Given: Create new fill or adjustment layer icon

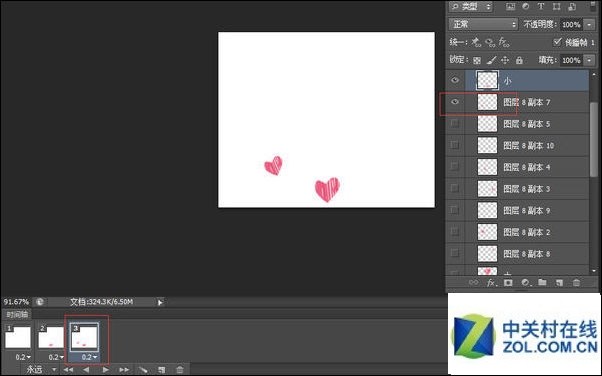Looking at the screenshot, I should [x=526, y=283].
